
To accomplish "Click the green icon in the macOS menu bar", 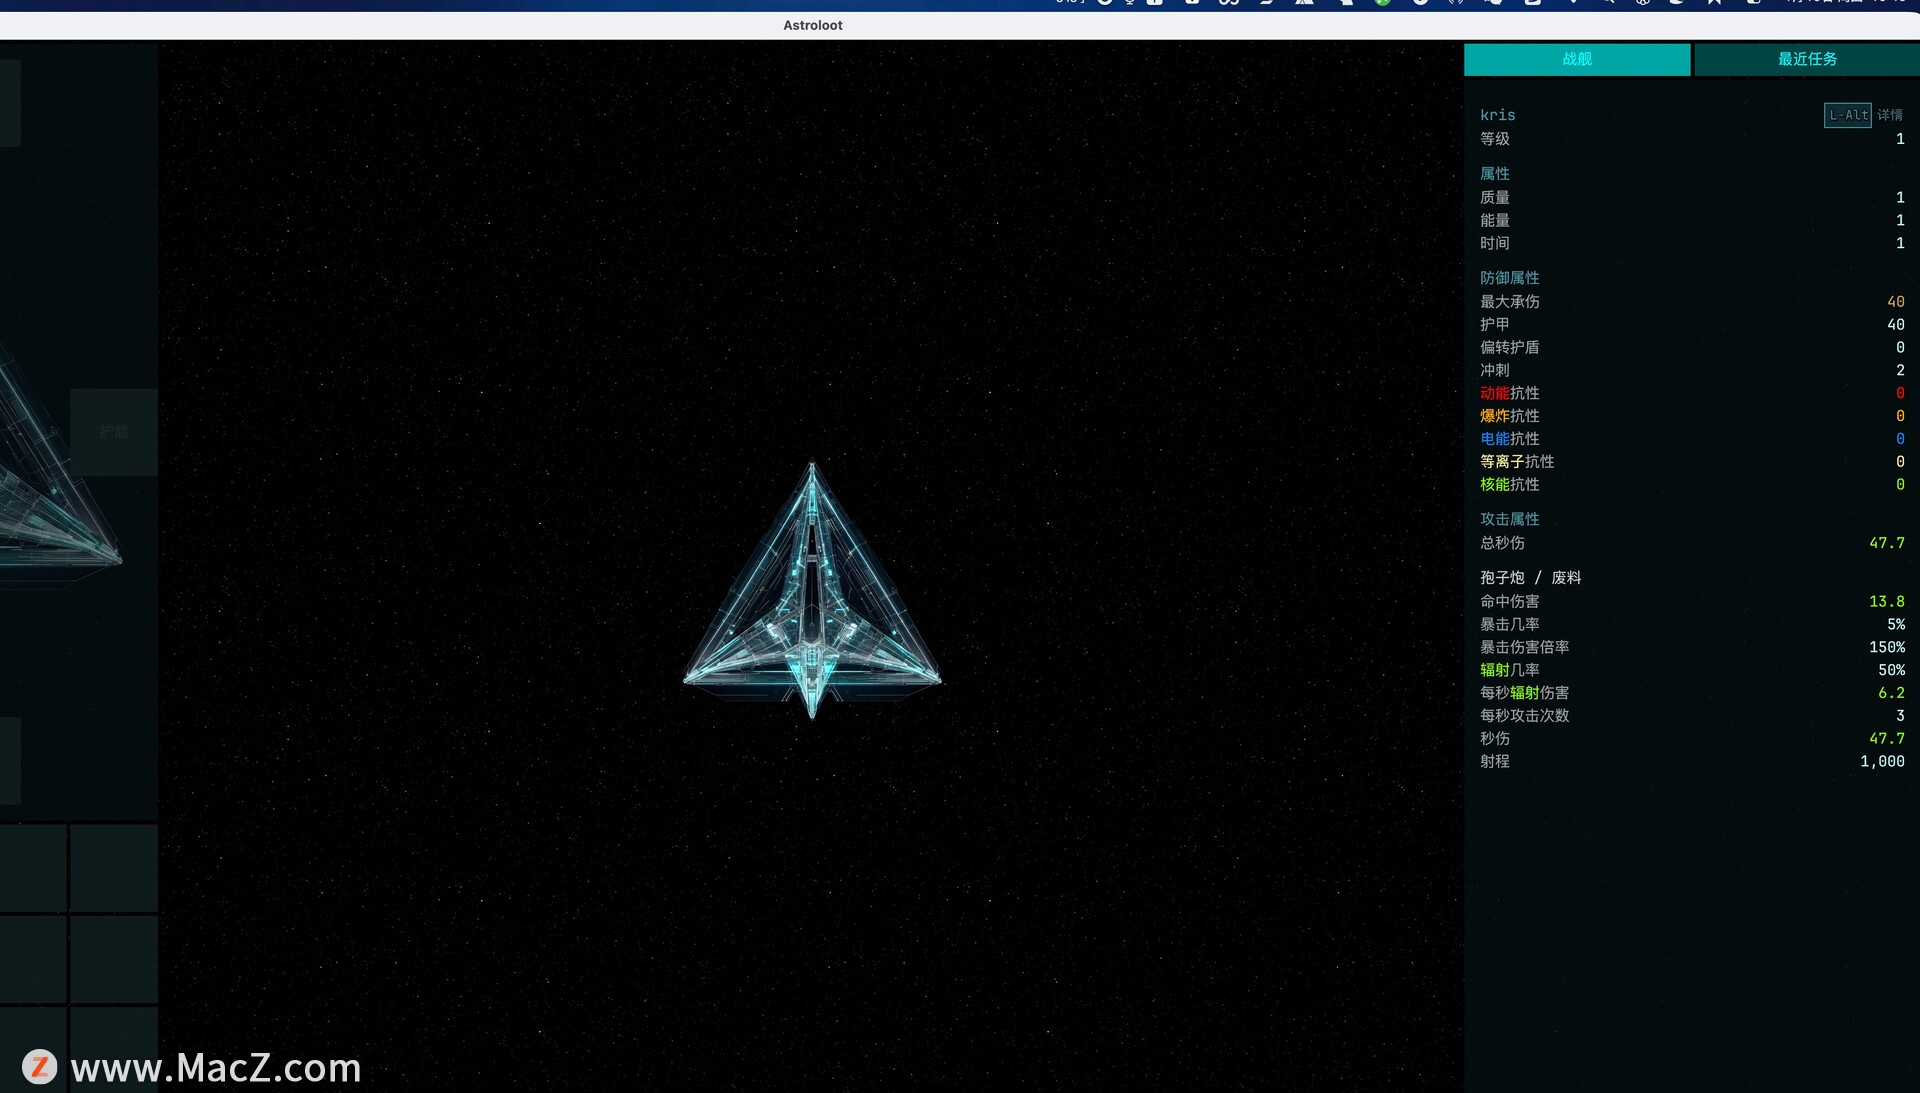I will tap(1382, 3).
